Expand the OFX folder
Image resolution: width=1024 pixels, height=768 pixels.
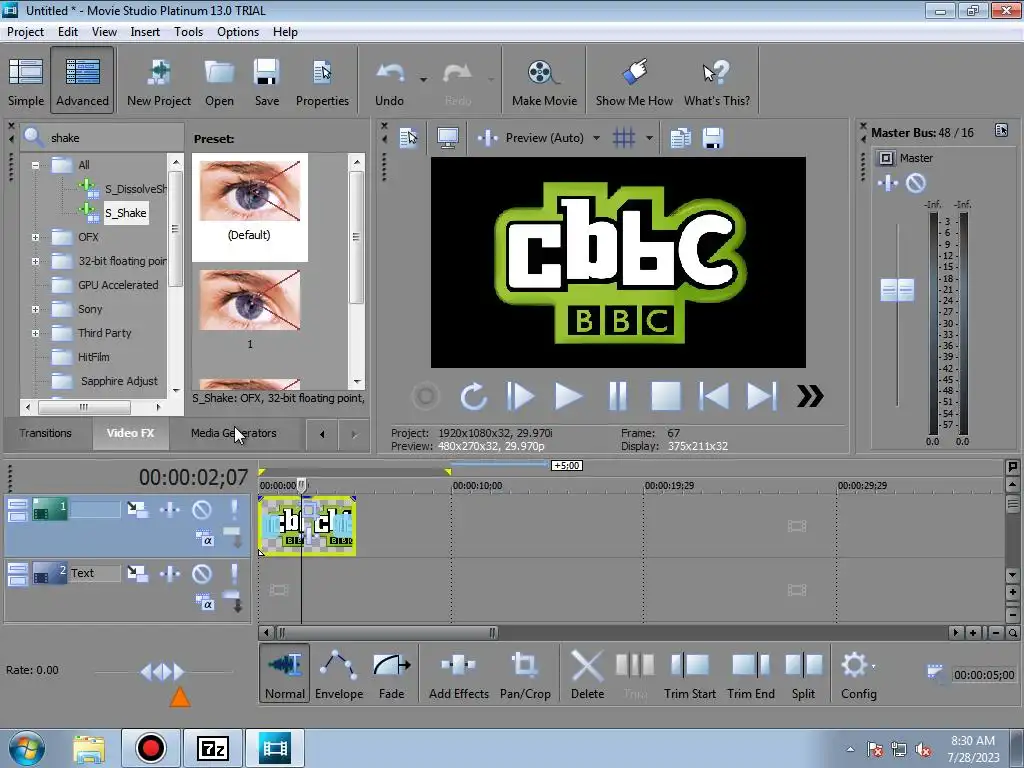tap(35, 237)
